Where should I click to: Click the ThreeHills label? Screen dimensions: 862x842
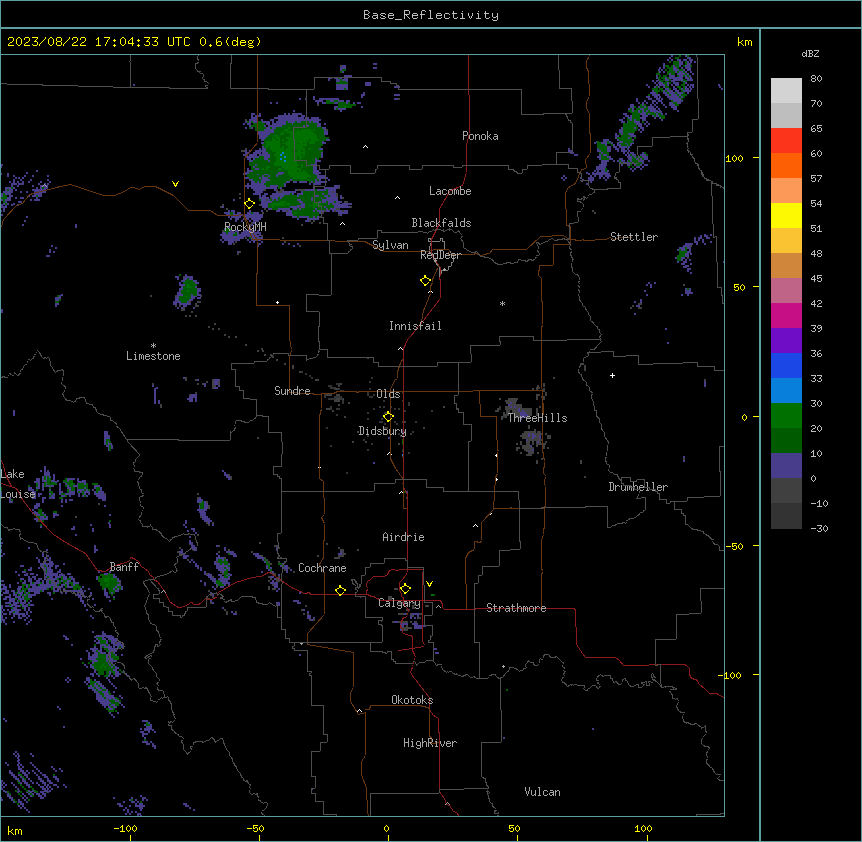[x=537, y=418]
